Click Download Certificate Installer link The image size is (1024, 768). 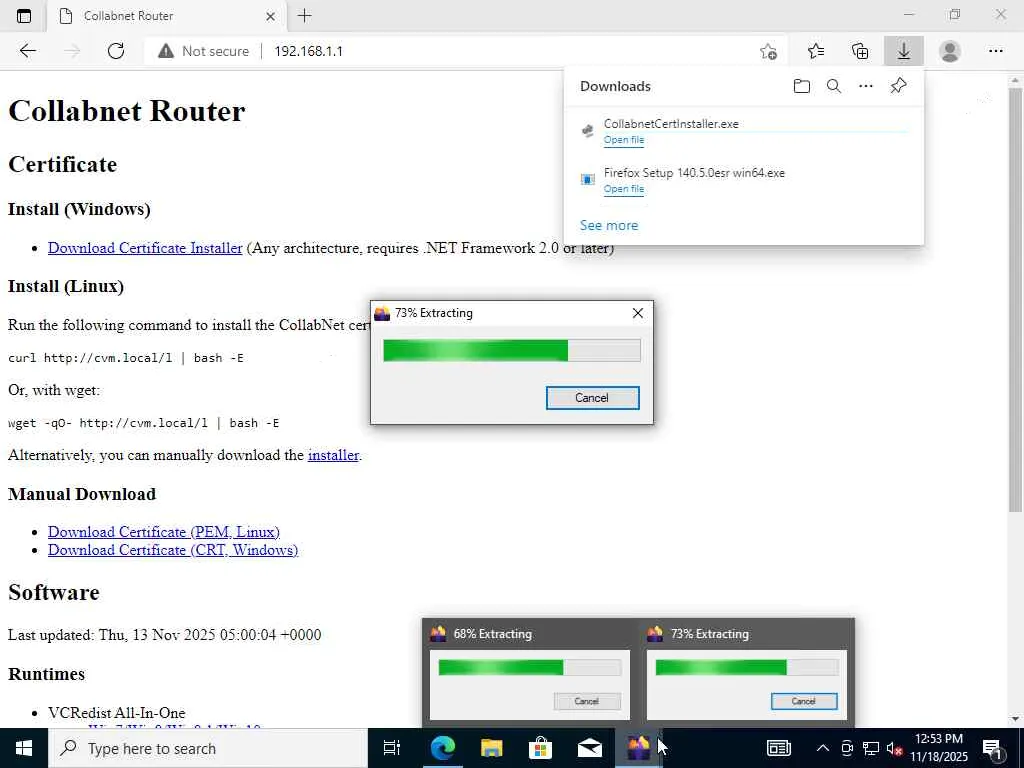pos(145,248)
